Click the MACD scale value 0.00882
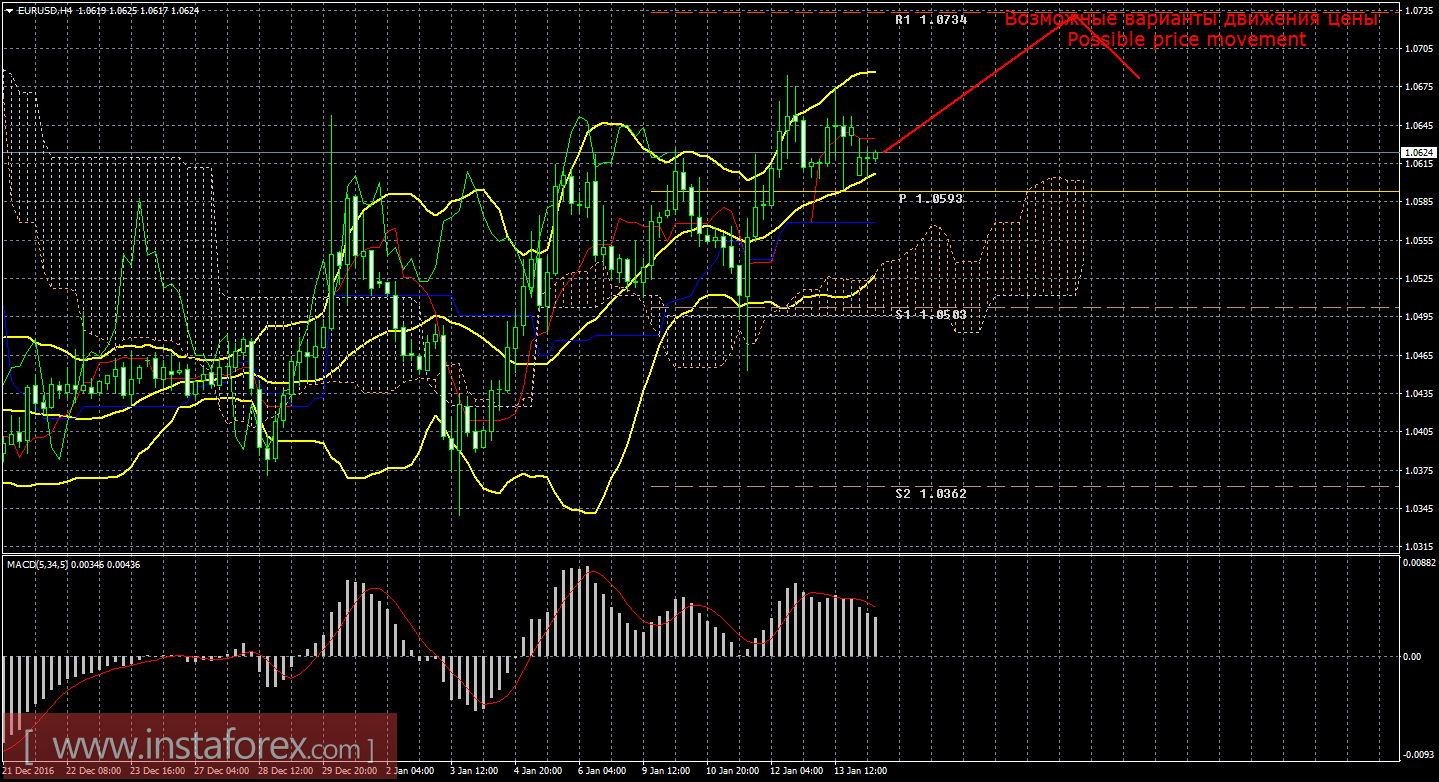This screenshot has height=782, width=1439. (x=1419, y=562)
